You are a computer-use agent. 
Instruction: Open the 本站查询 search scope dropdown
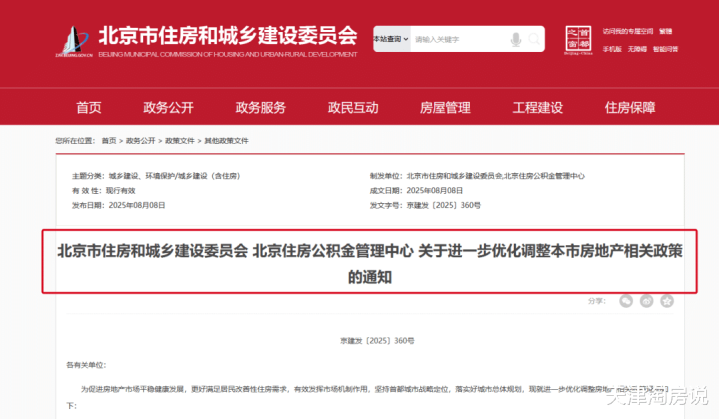(391, 39)
